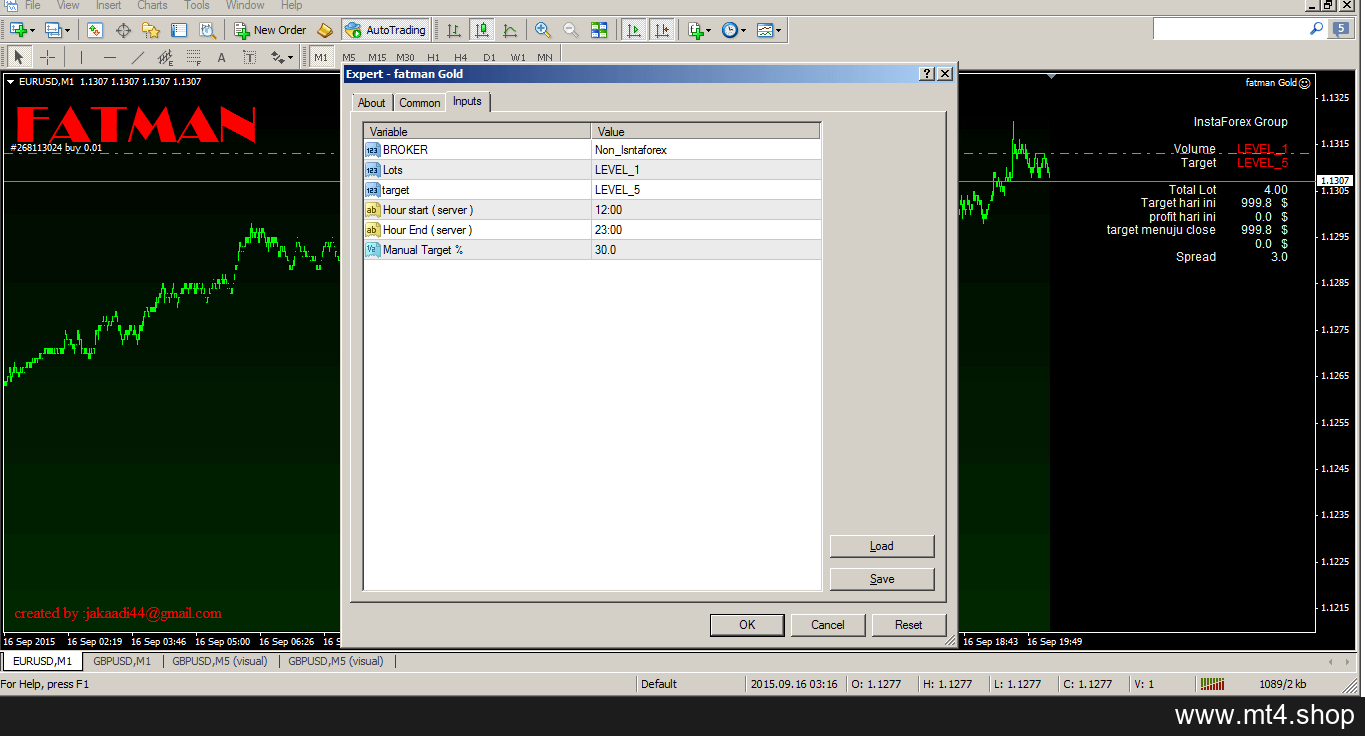This screenshot has height=736, width=1365.
Task: Select the vertical line drawing tool
Action: [x=82, y=57]
